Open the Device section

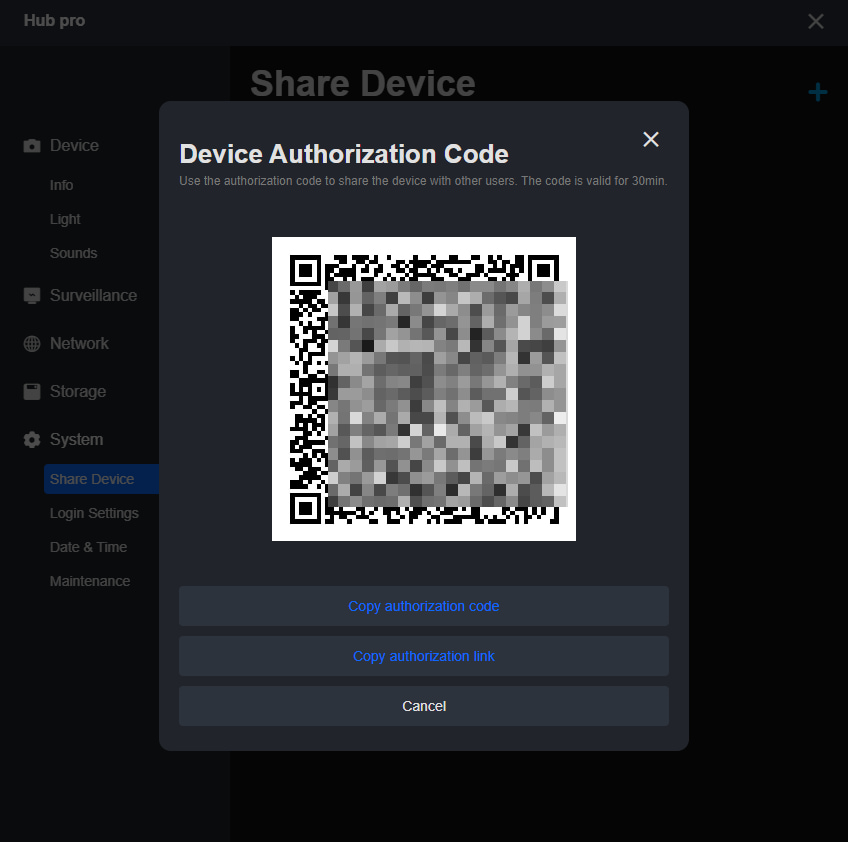click(x=74, y=145)
